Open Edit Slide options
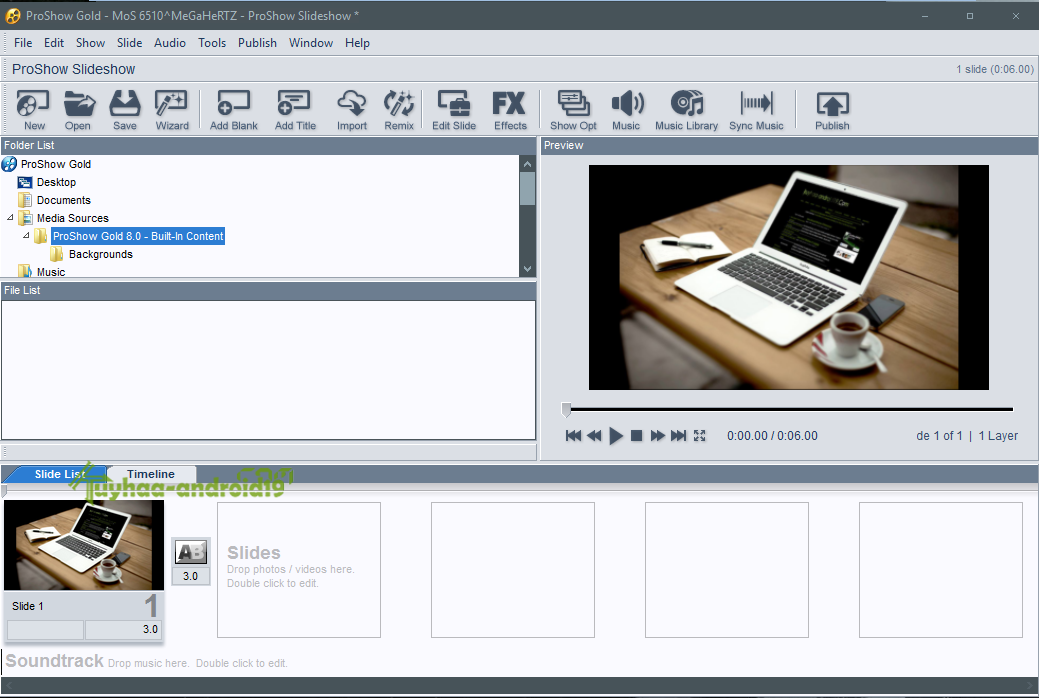 pos(454,110)
